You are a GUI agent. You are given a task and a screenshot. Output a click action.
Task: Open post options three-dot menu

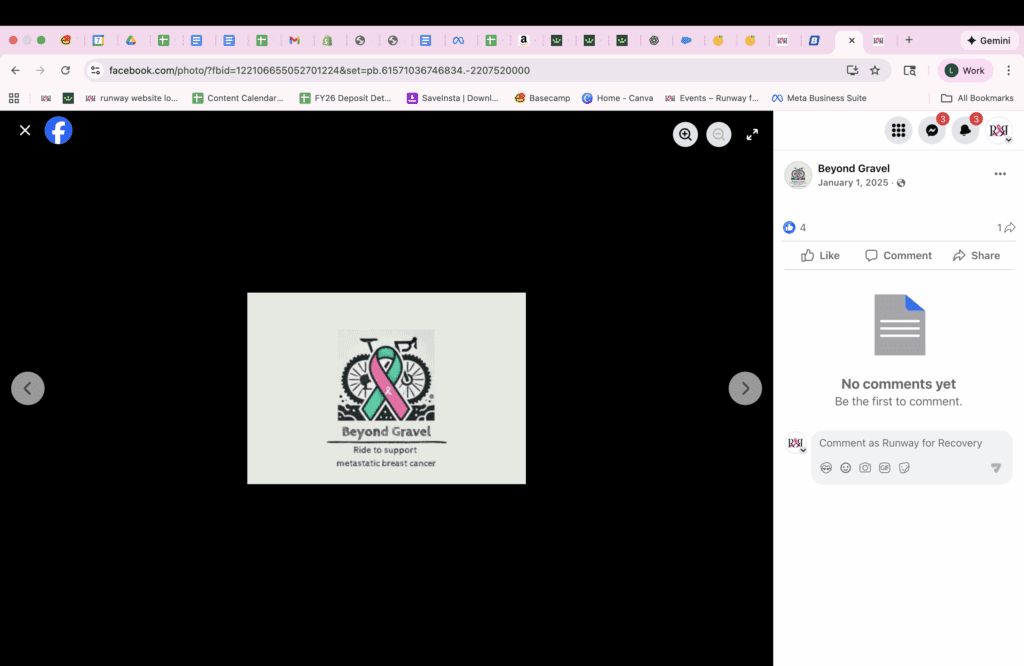click(999, 174)
